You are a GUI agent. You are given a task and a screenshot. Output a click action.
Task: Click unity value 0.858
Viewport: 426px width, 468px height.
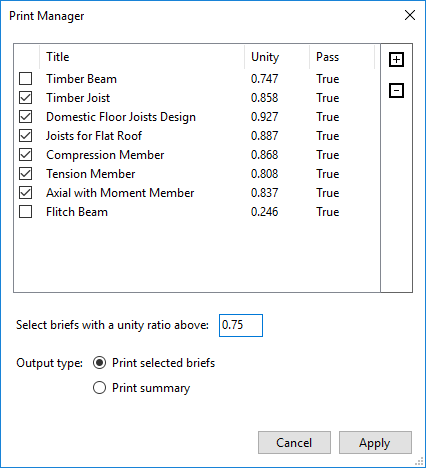point(264,98)
